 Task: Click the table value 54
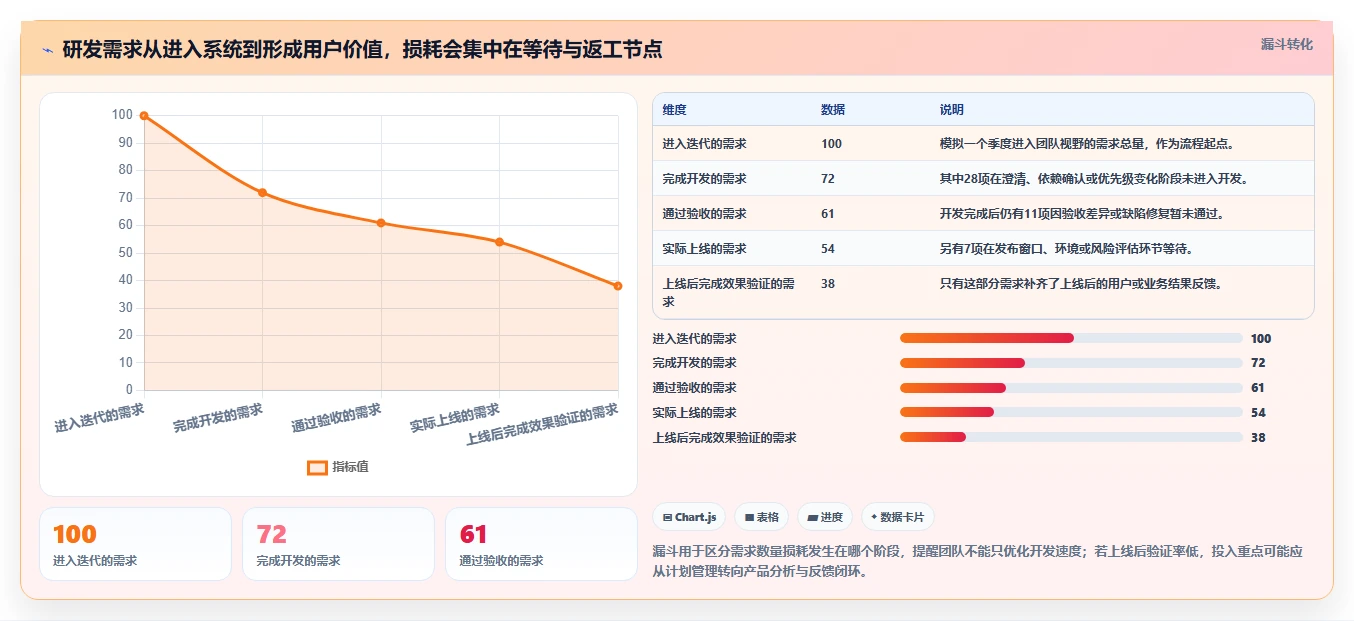pos(828,249)
